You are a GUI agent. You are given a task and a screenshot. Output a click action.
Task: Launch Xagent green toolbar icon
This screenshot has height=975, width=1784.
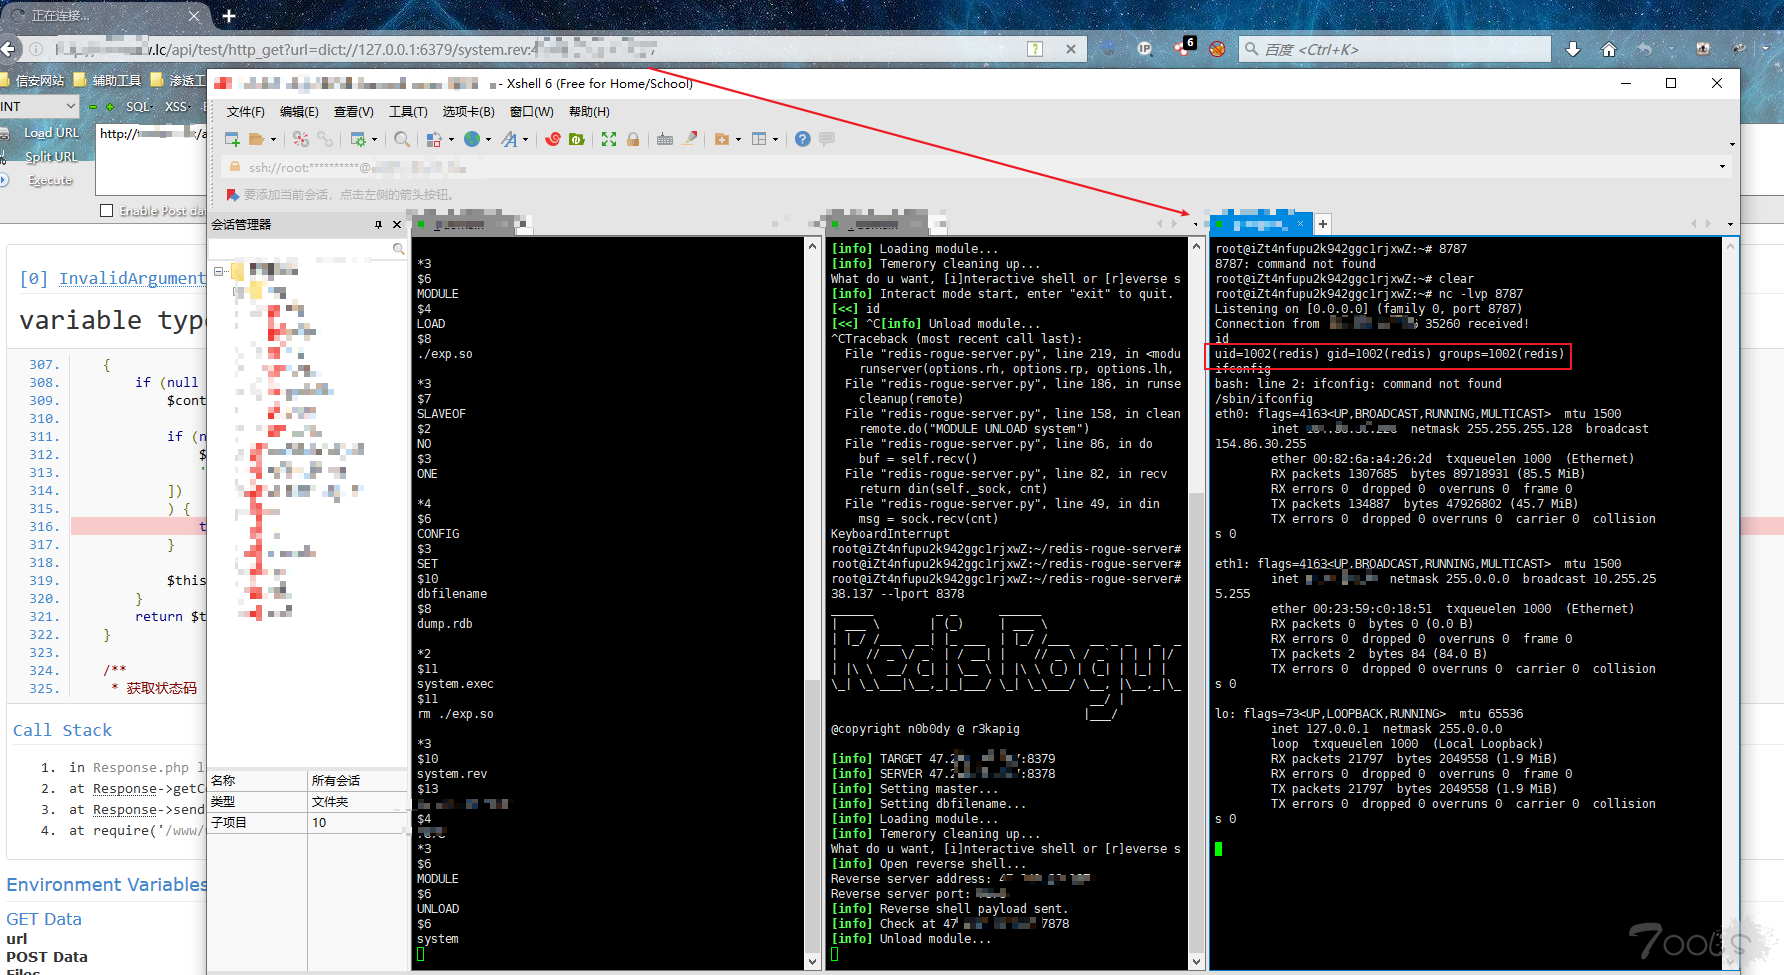point(577,139)
